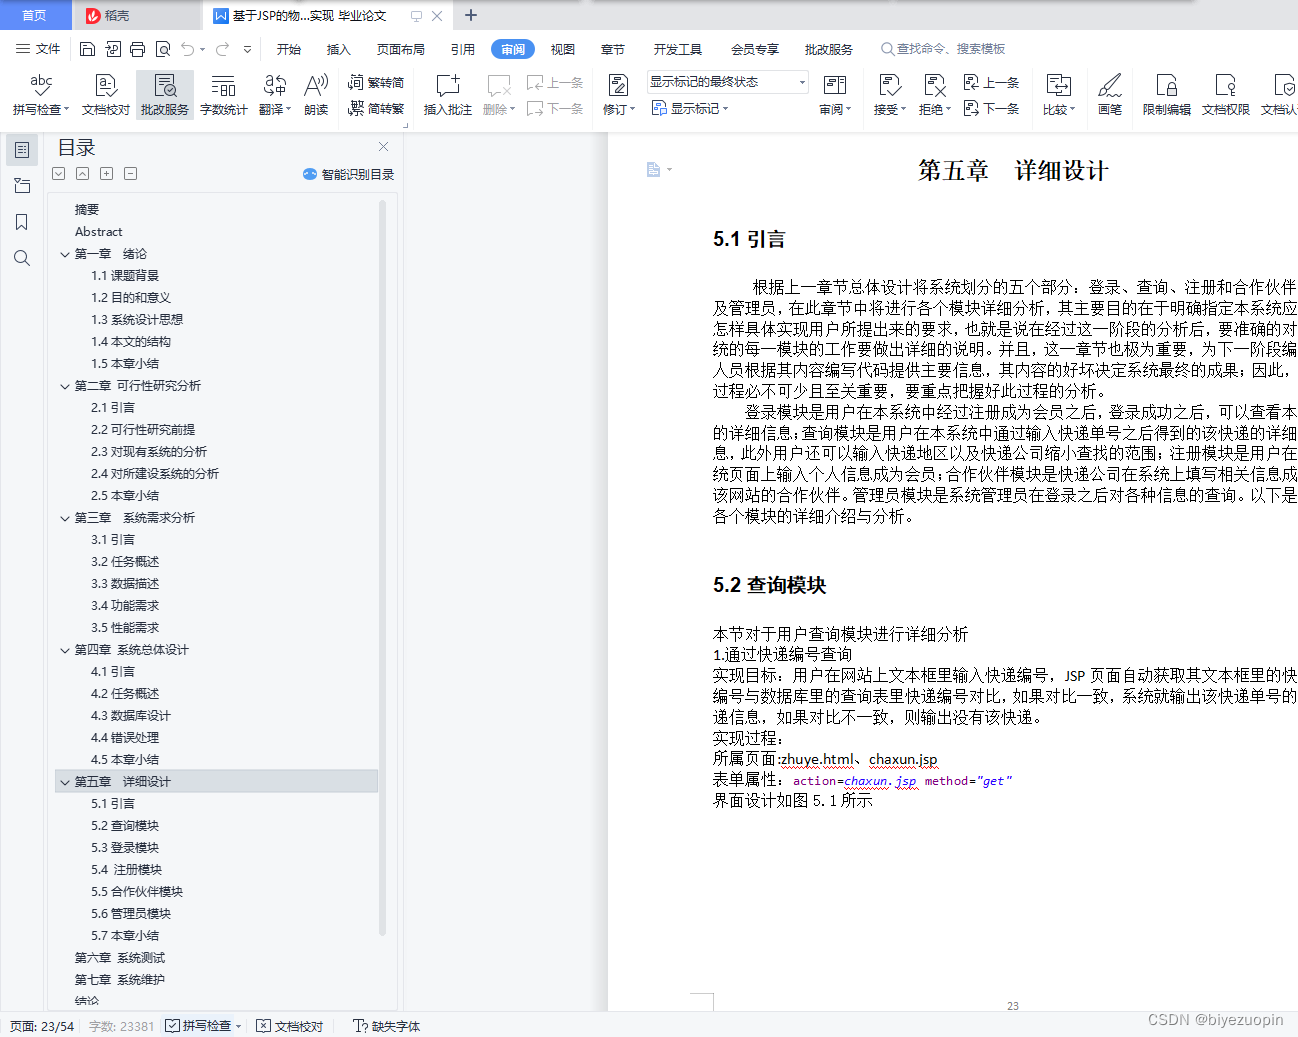This screenshot has height=1037, width=1298.
Task: Switch to the 章节 tab
Action: pos(613,49)
